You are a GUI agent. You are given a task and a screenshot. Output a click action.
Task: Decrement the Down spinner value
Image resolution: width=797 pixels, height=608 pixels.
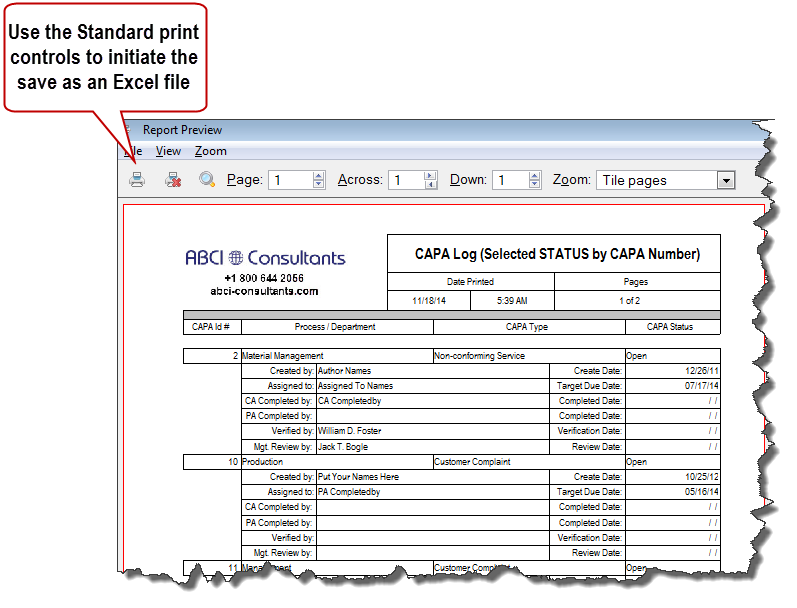point(534,185)
